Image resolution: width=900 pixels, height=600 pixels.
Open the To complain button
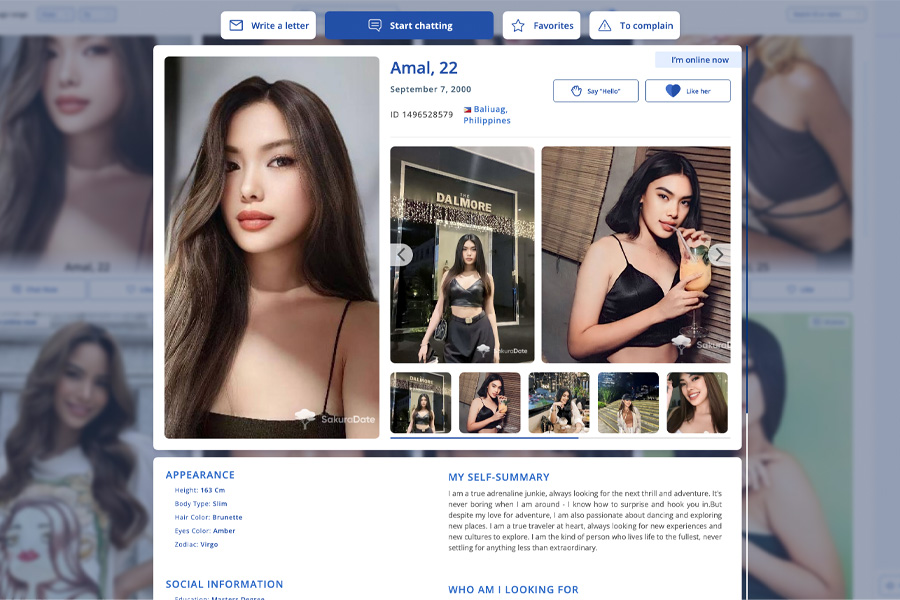click(x=634, y=25)
